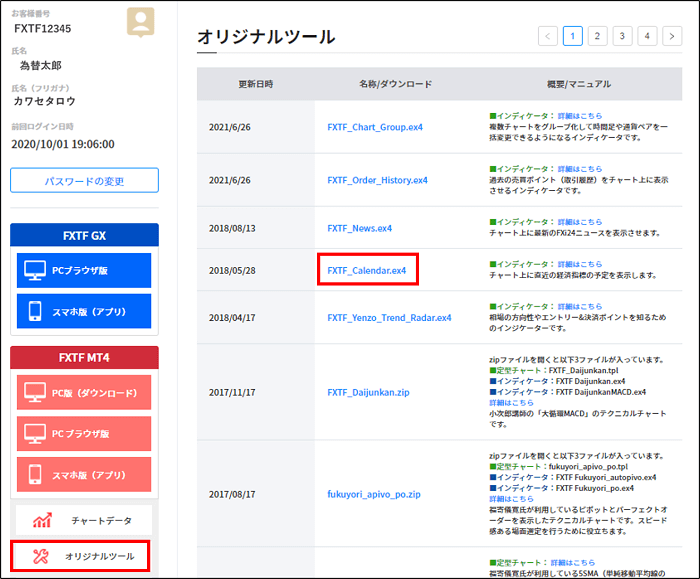This screenshot has height=579, width=700.
Task: Go to next page with right arrow
Action: 672,36
